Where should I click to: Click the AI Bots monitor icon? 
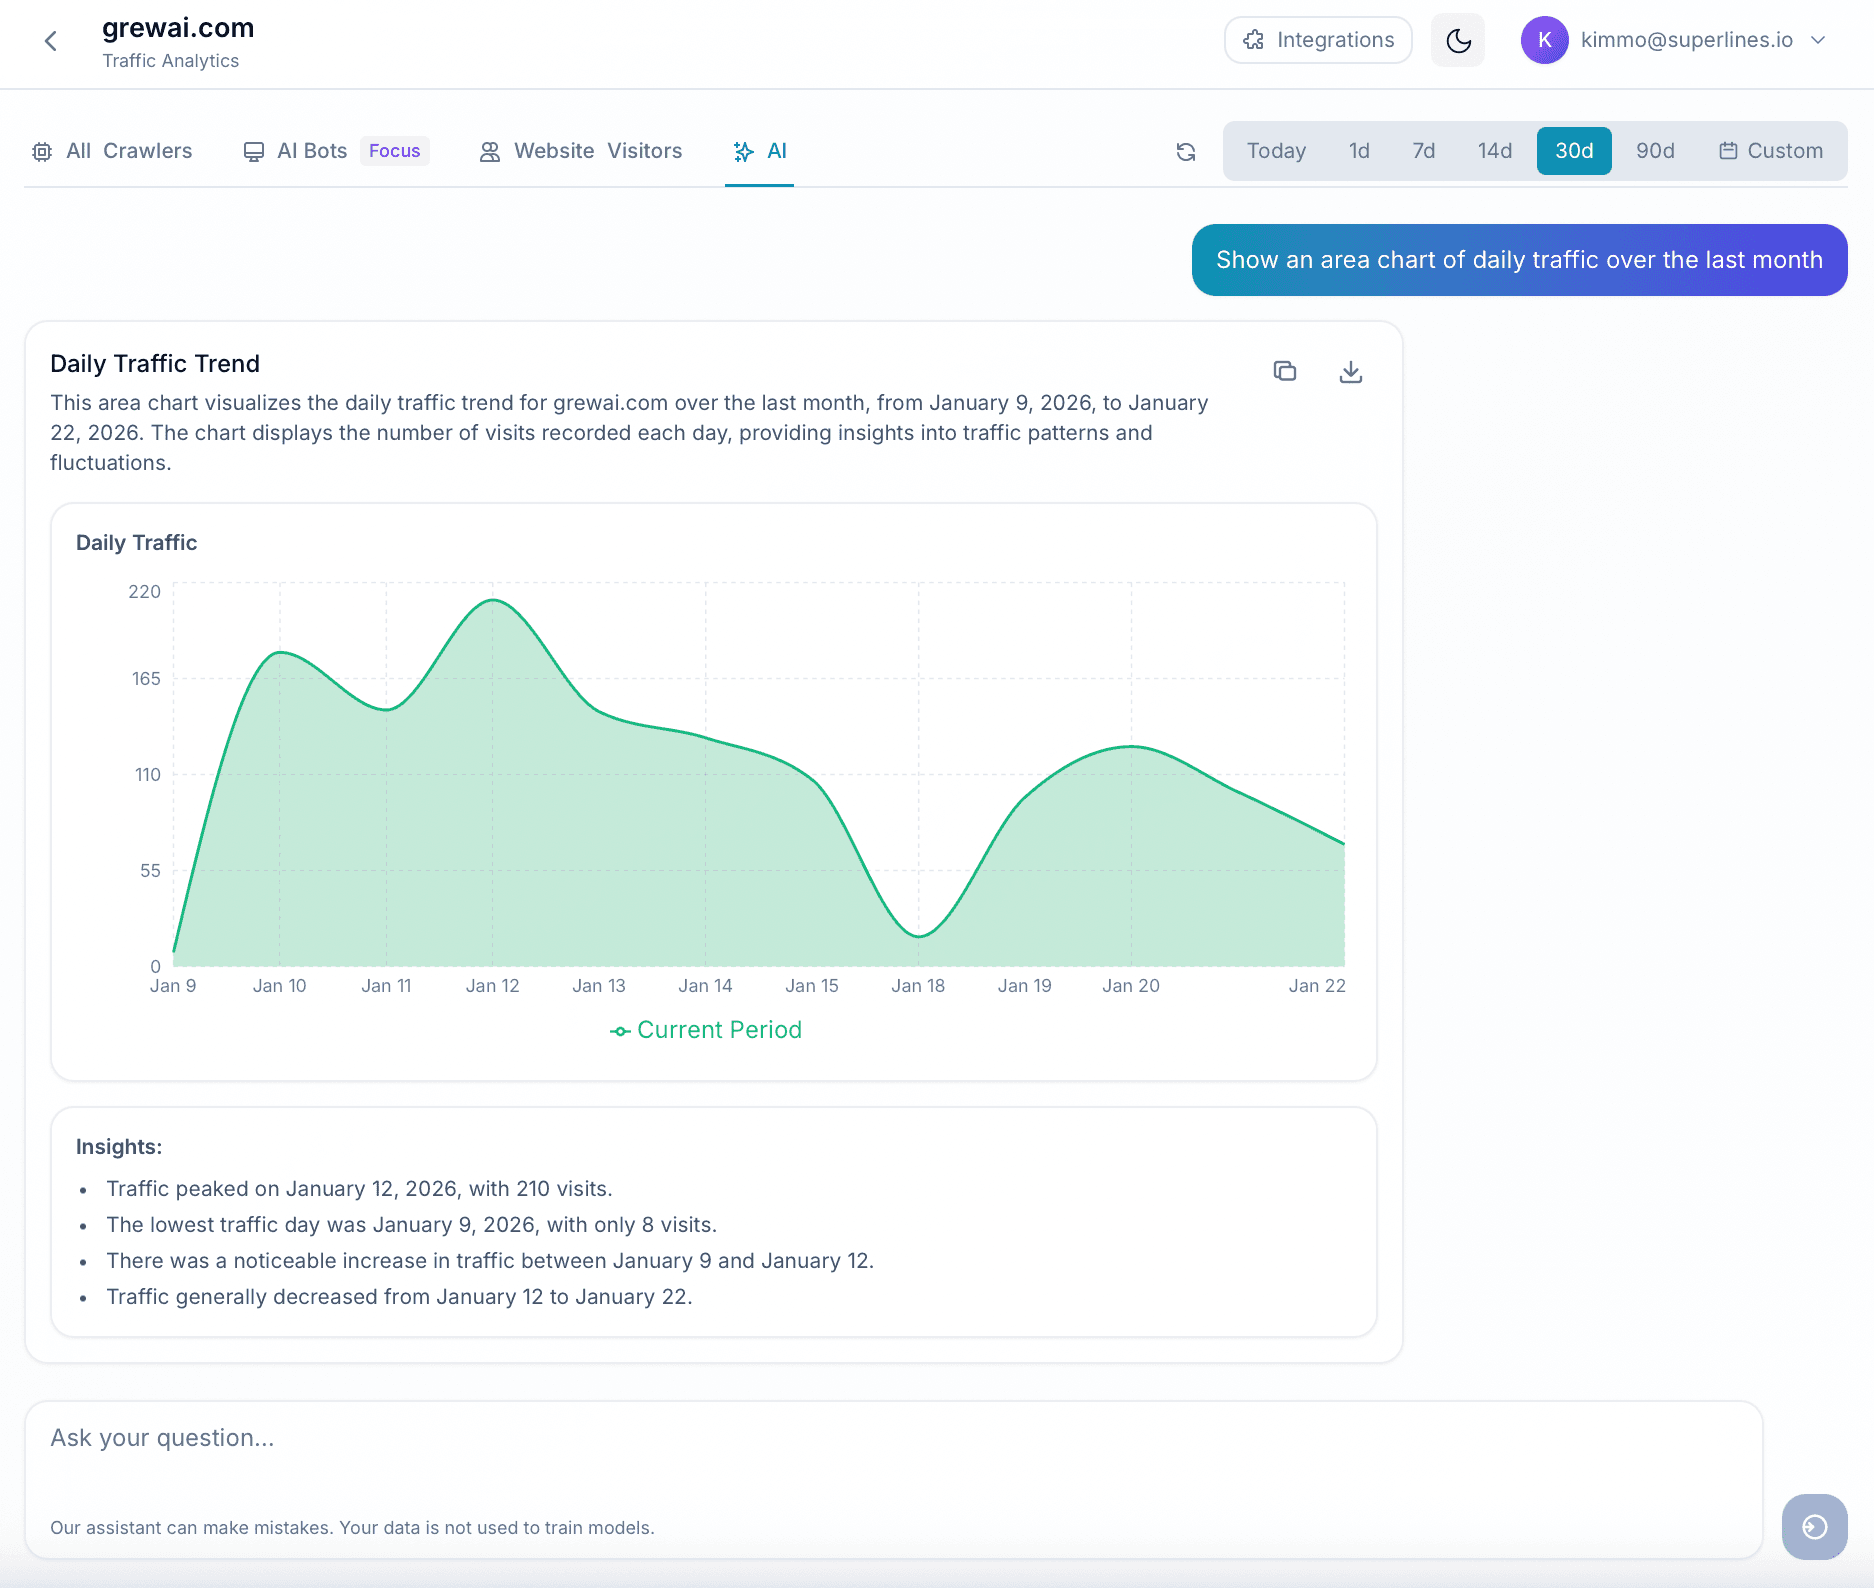[255, 151]
